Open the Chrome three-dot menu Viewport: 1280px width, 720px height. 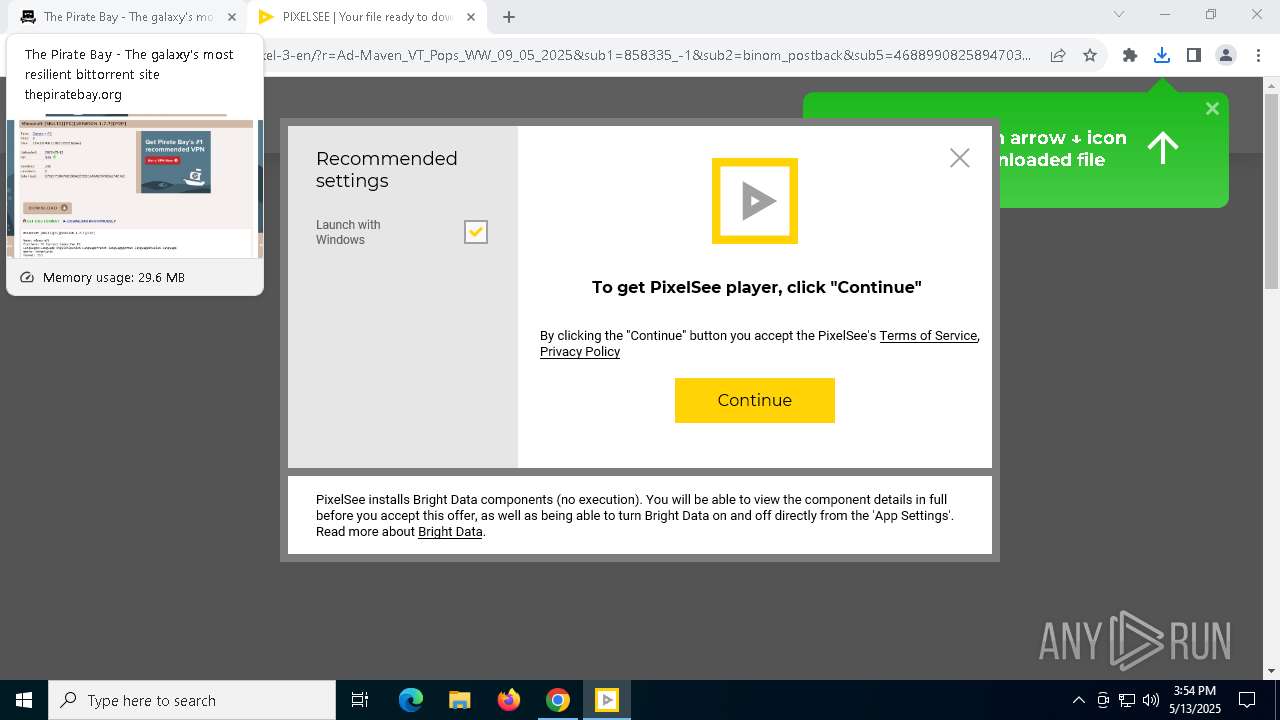tap(1258, 56)
